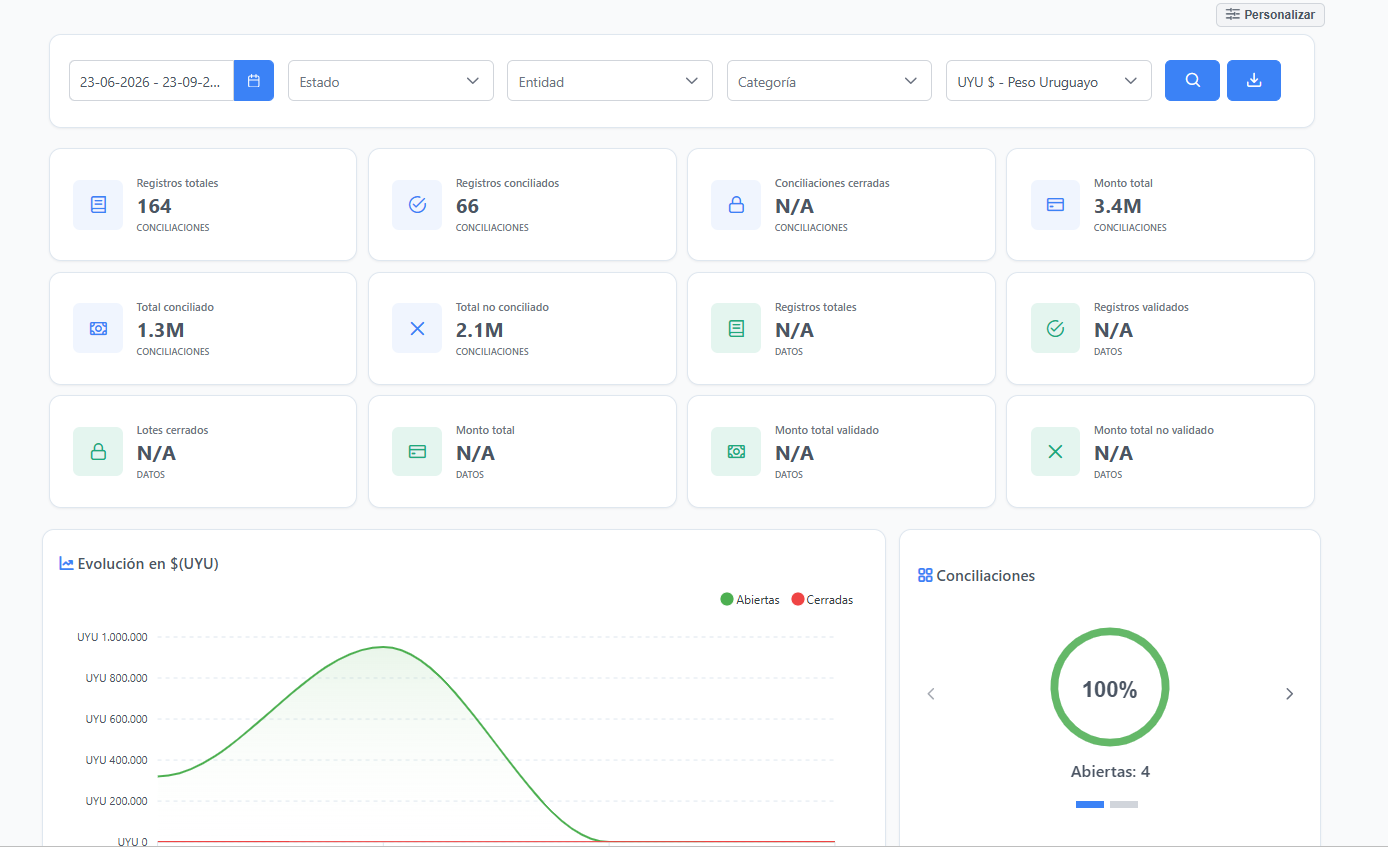Click the "164" registros totales value
Screen dimensions: 1388x847
(x=154, y=206)
